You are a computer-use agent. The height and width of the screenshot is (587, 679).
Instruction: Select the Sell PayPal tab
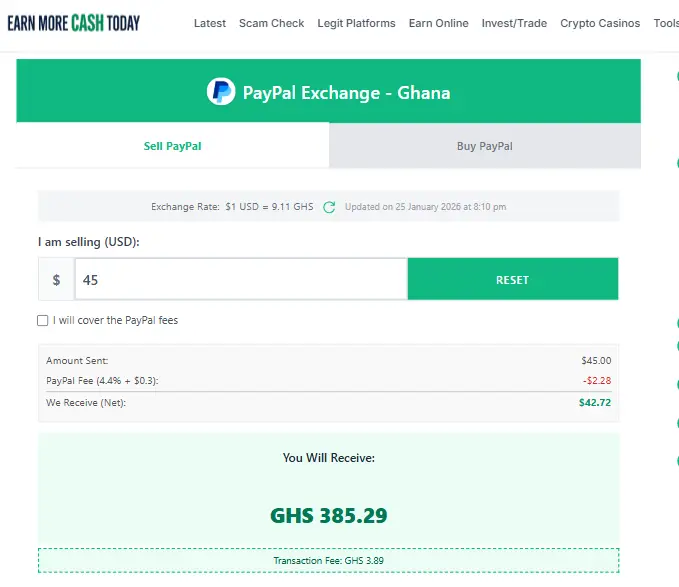pyautogui.click(x=172, y=146)
